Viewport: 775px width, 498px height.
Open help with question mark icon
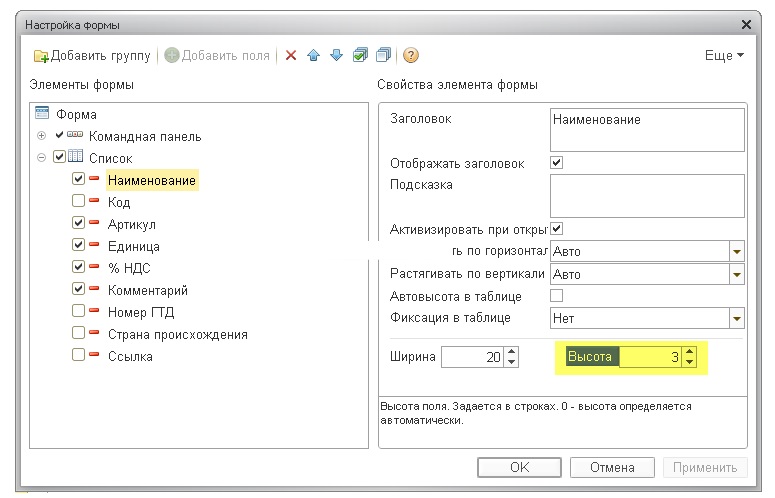pos(411,55)
